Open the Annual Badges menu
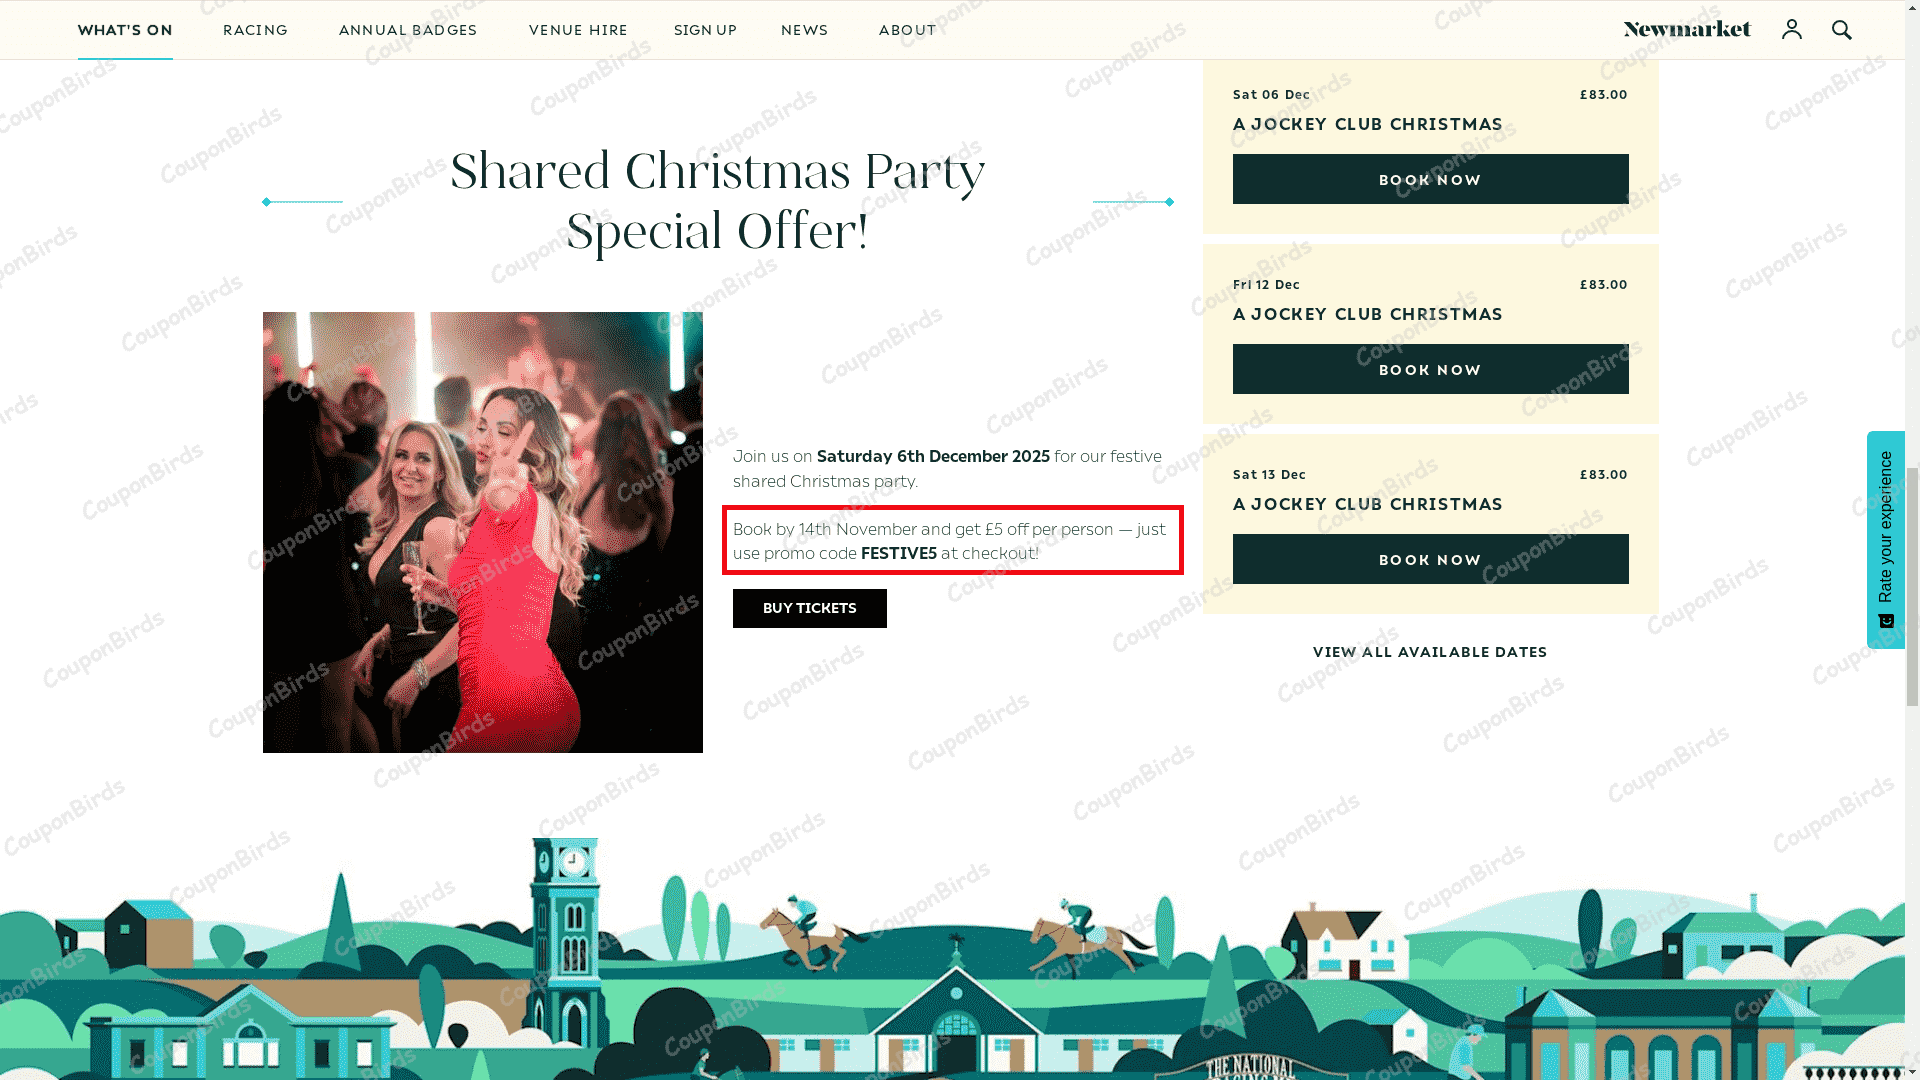 click(408, 30)
